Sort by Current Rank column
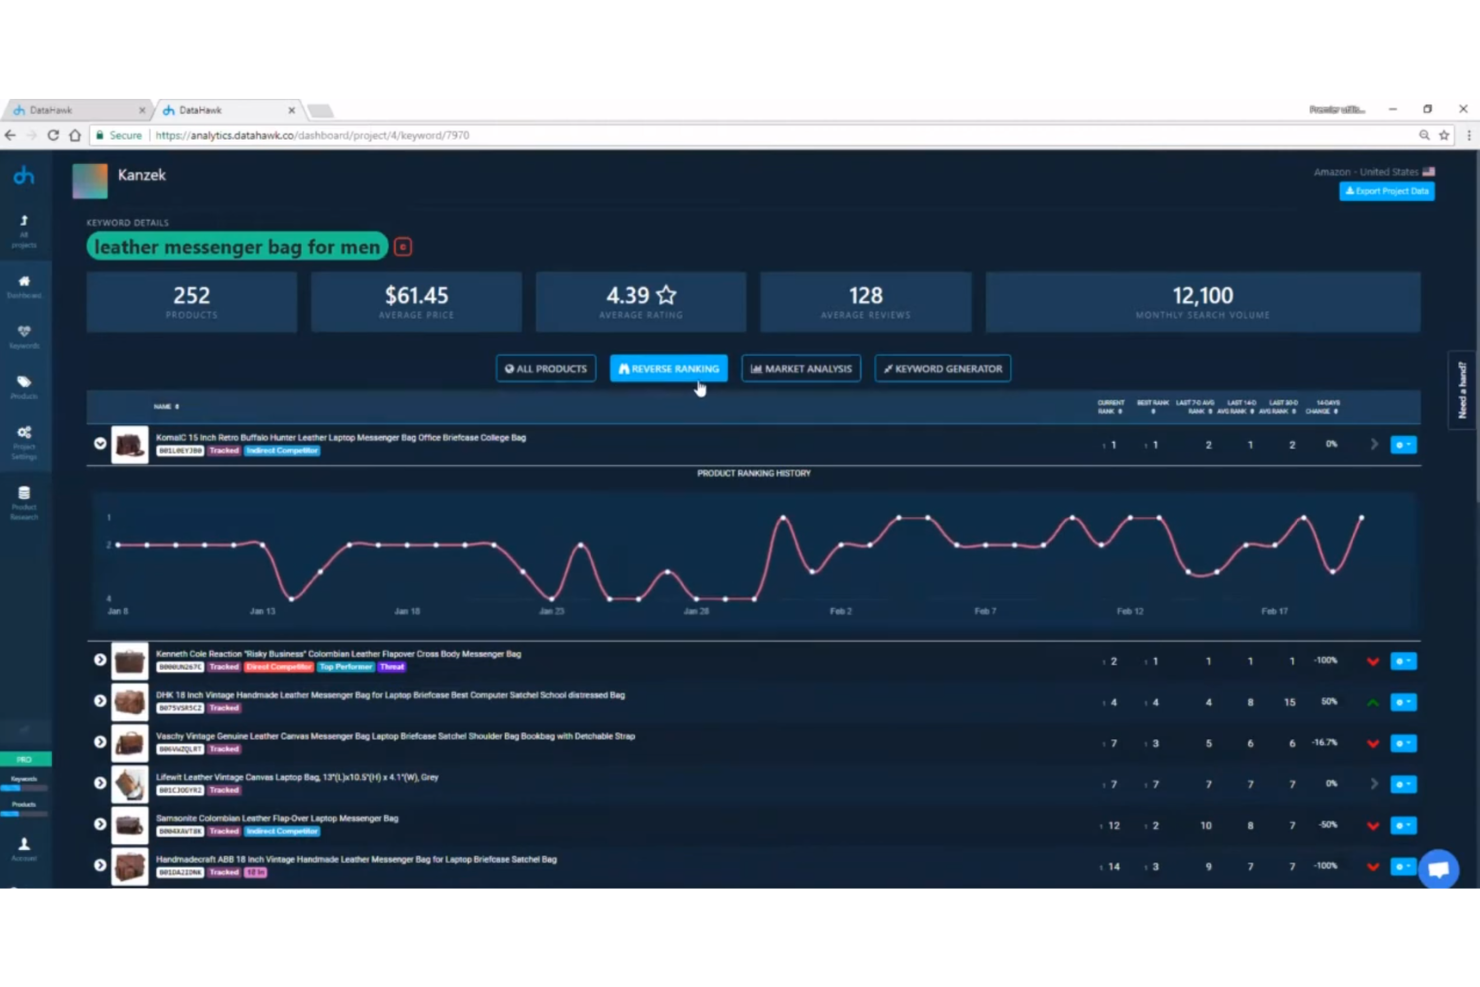Viewport: 1480px width, 987px height. coord(1111,407)
